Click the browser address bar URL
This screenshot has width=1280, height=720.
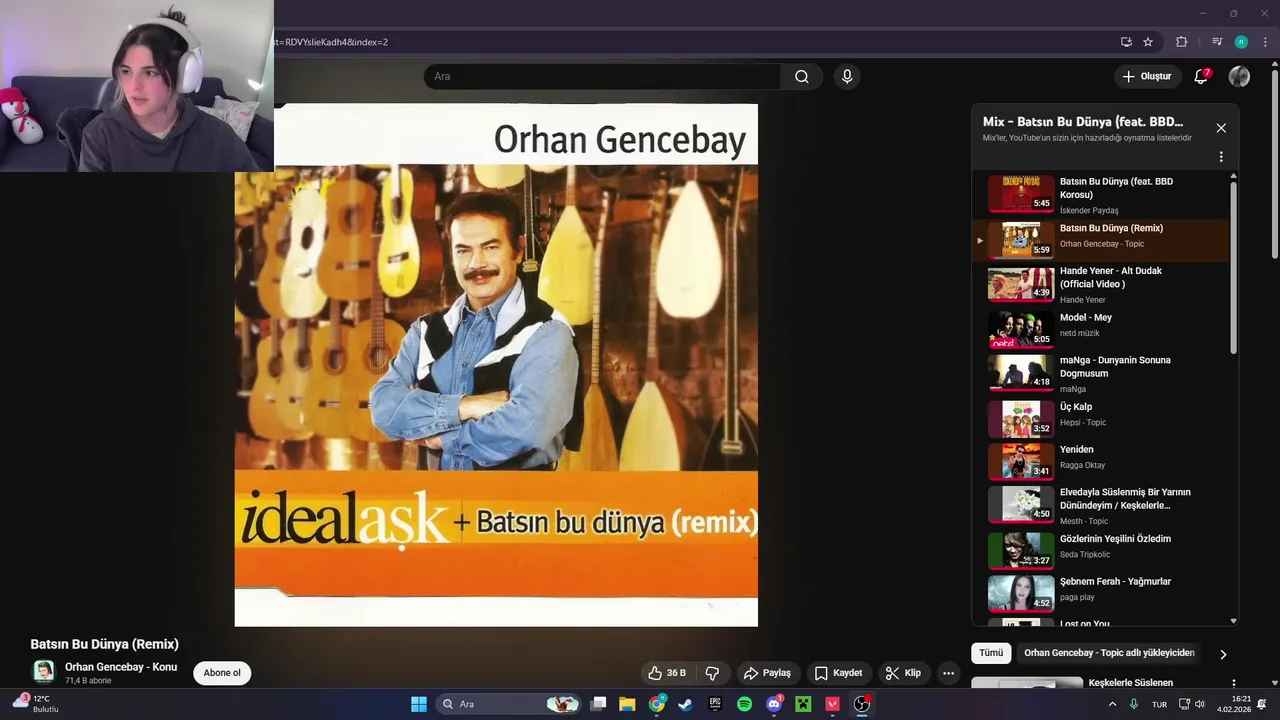pyautogui.click(x=330, y=42)
